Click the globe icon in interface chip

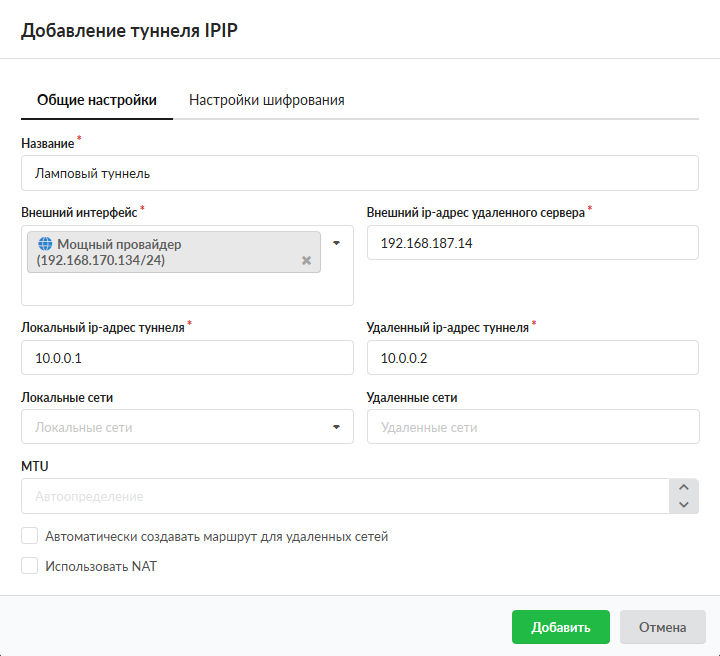pyautogui.click(x=44, y=244)
